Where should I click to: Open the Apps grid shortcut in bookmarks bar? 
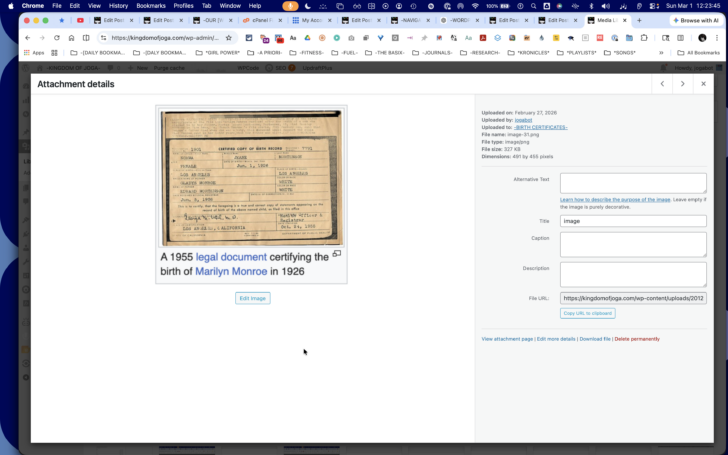34,53
